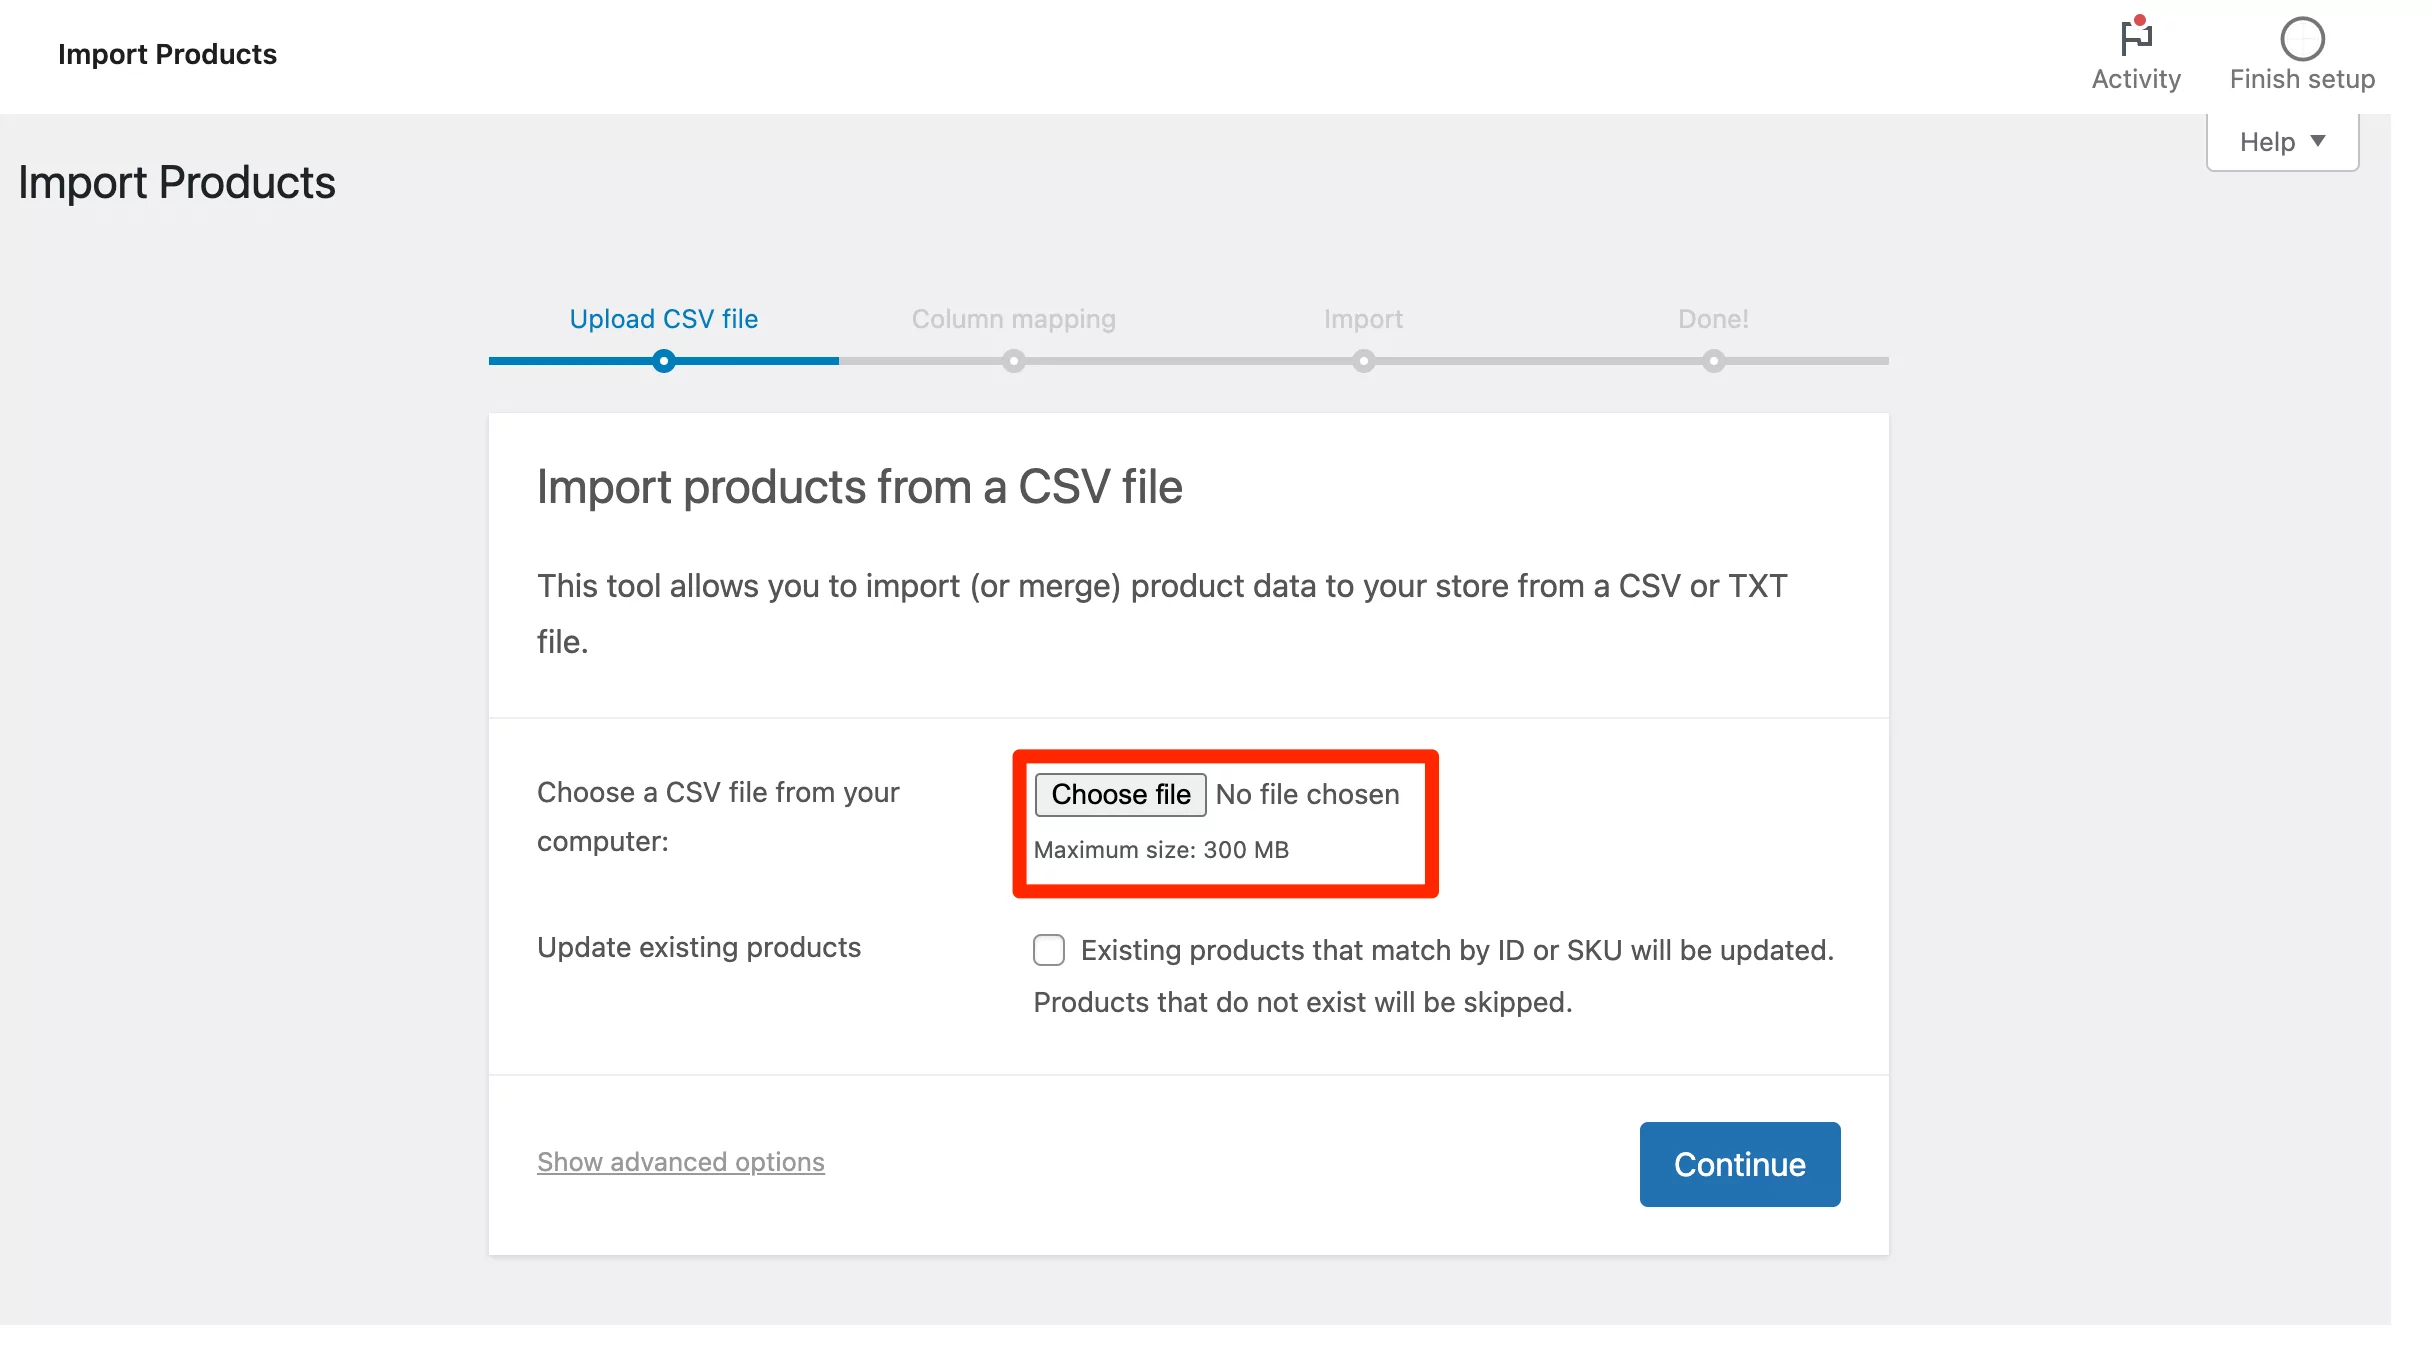Click the Upload CSV file step icon

click(663, 359)
